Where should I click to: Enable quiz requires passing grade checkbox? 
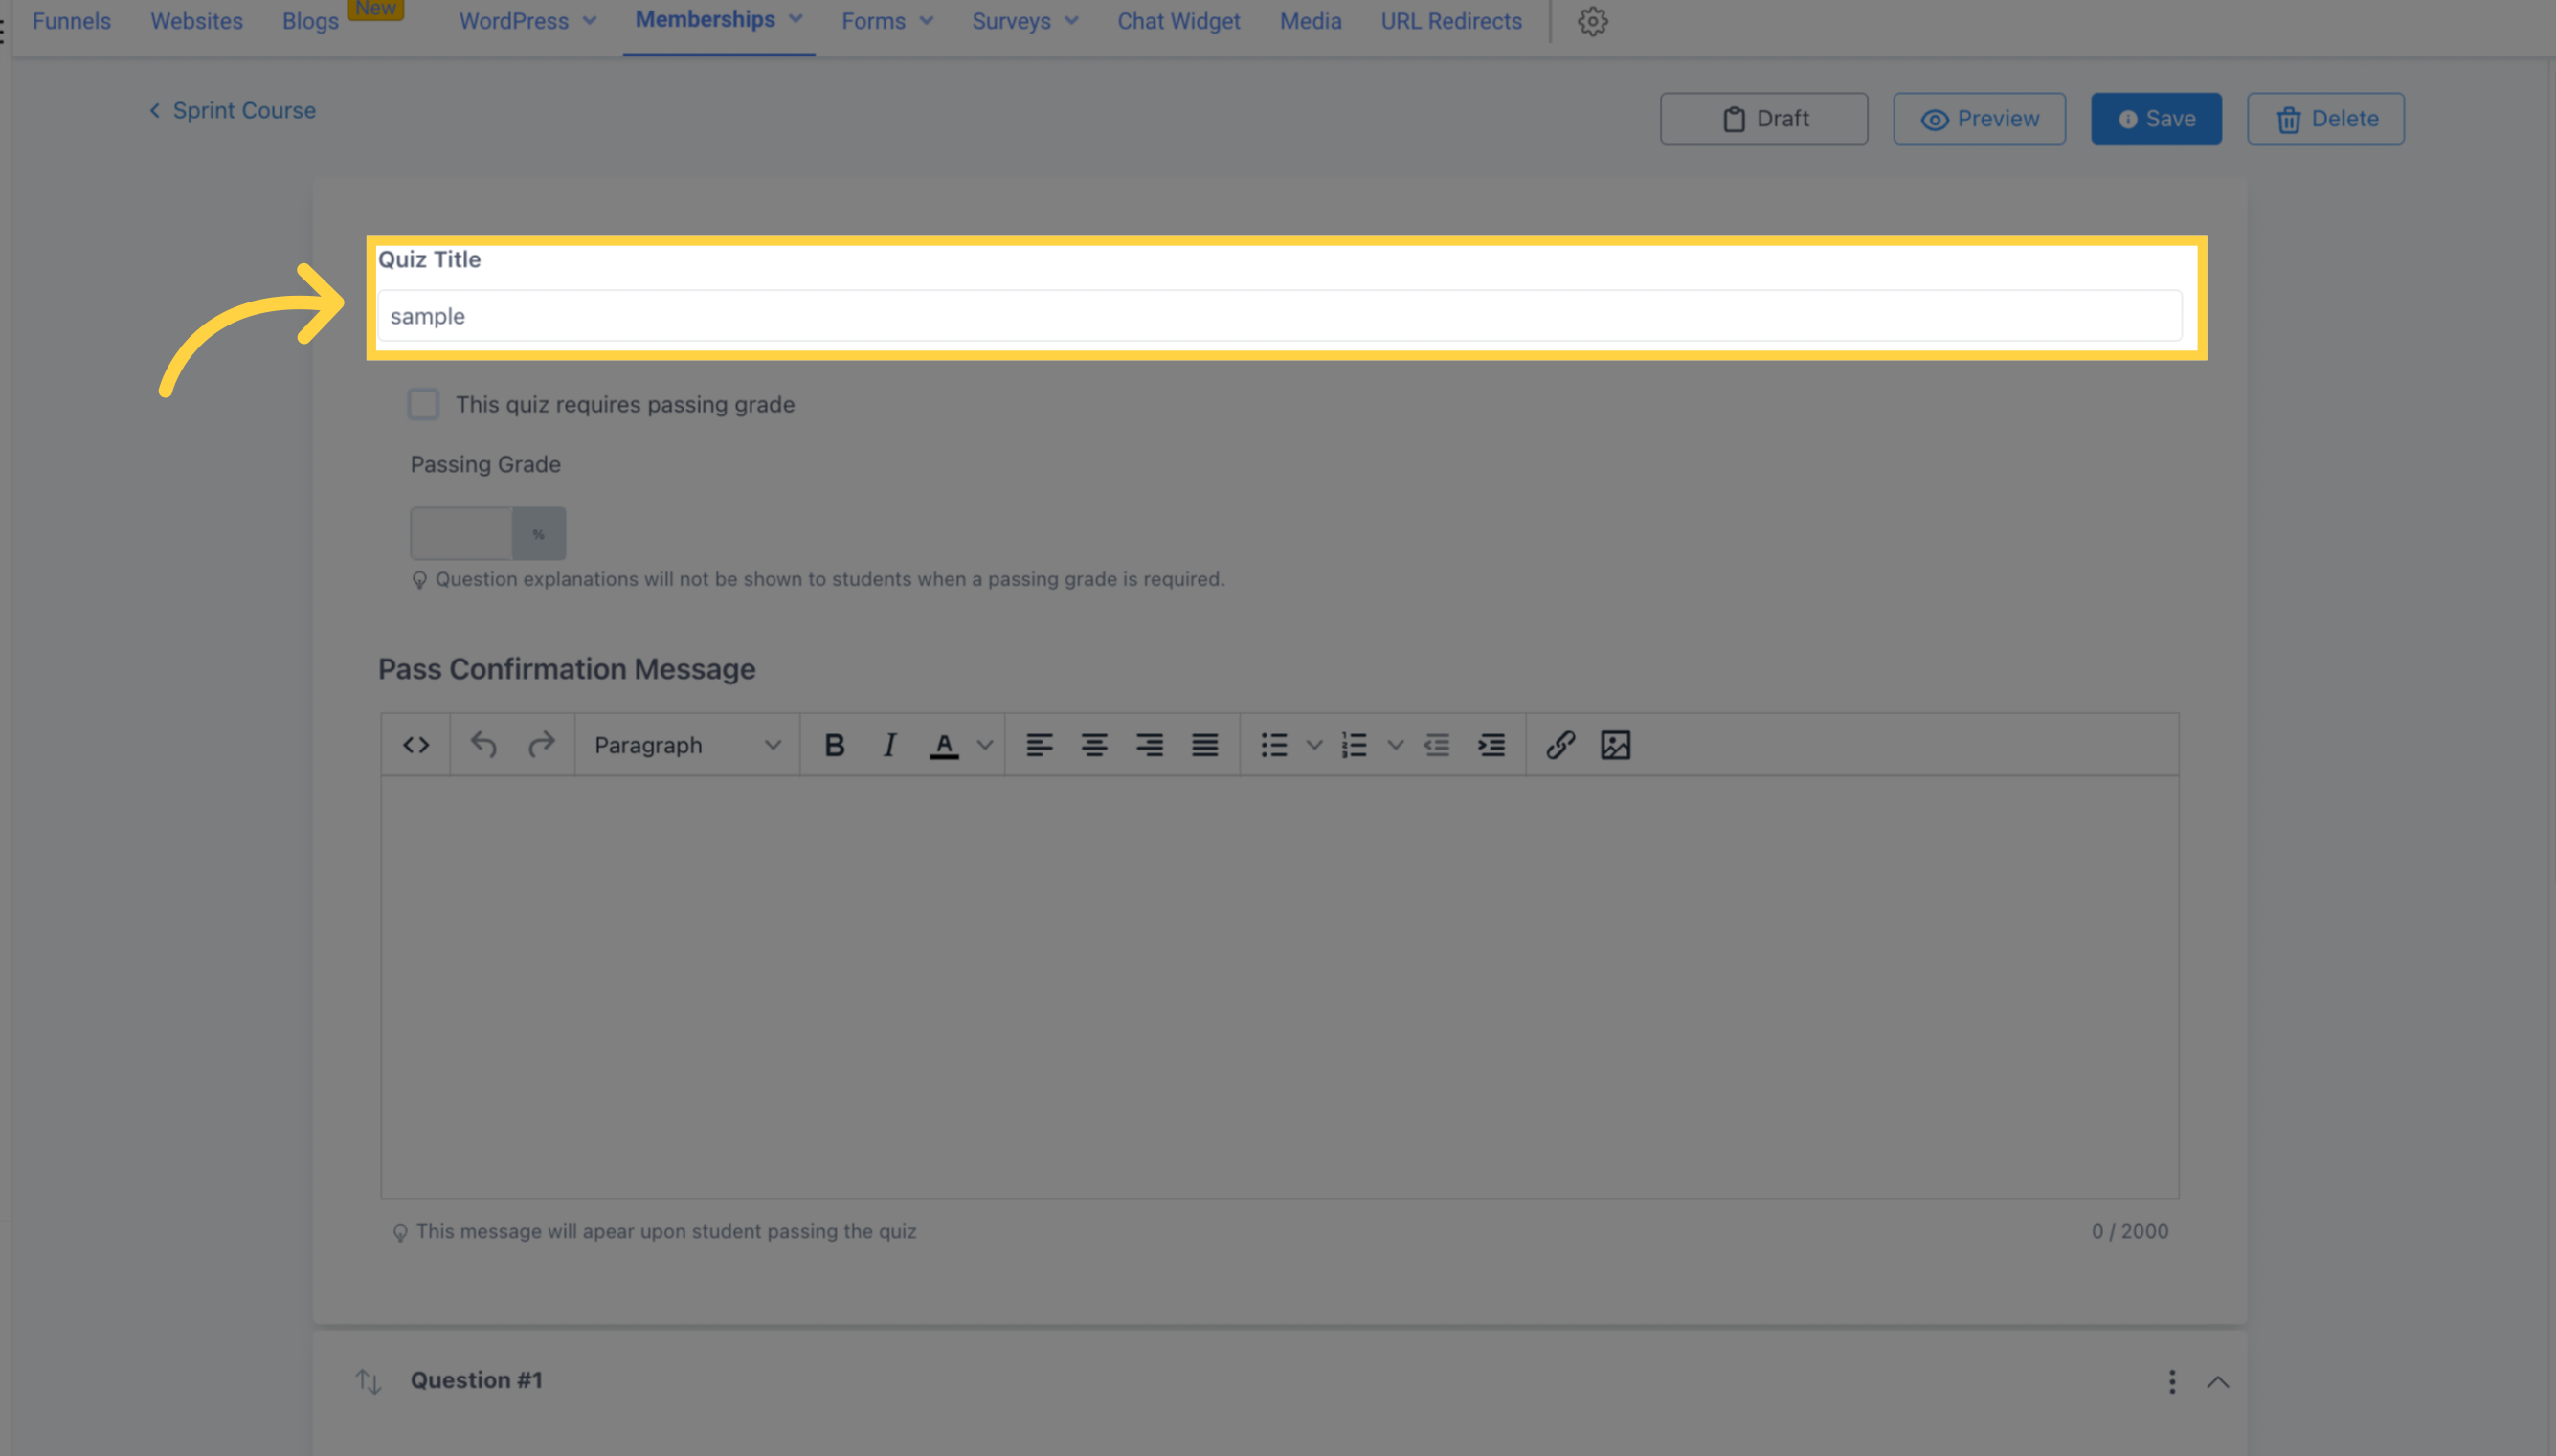click(x=423, y=404)
